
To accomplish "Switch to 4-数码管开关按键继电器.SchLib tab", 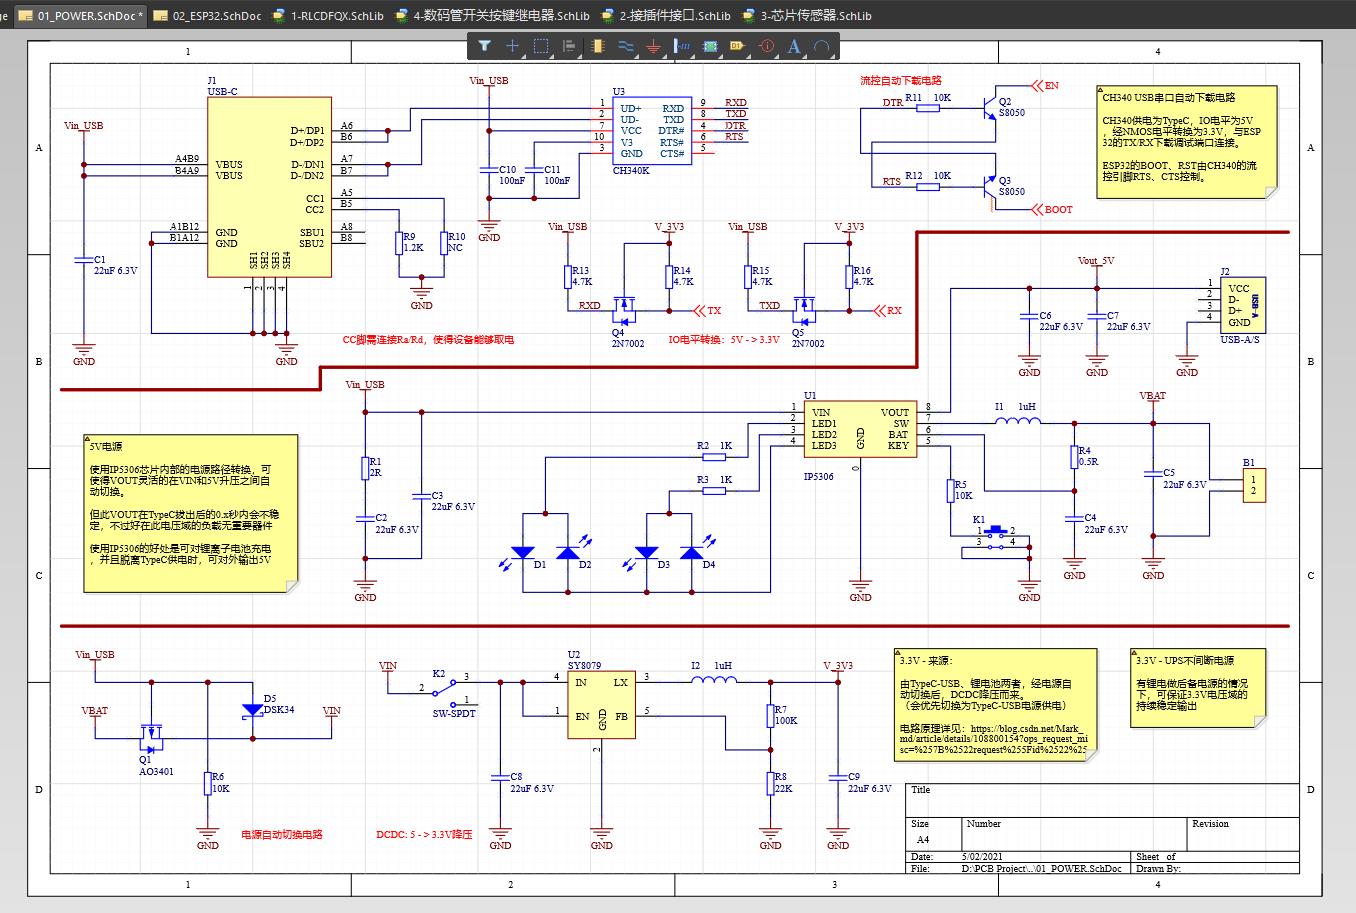I will (x=492, y=16).
